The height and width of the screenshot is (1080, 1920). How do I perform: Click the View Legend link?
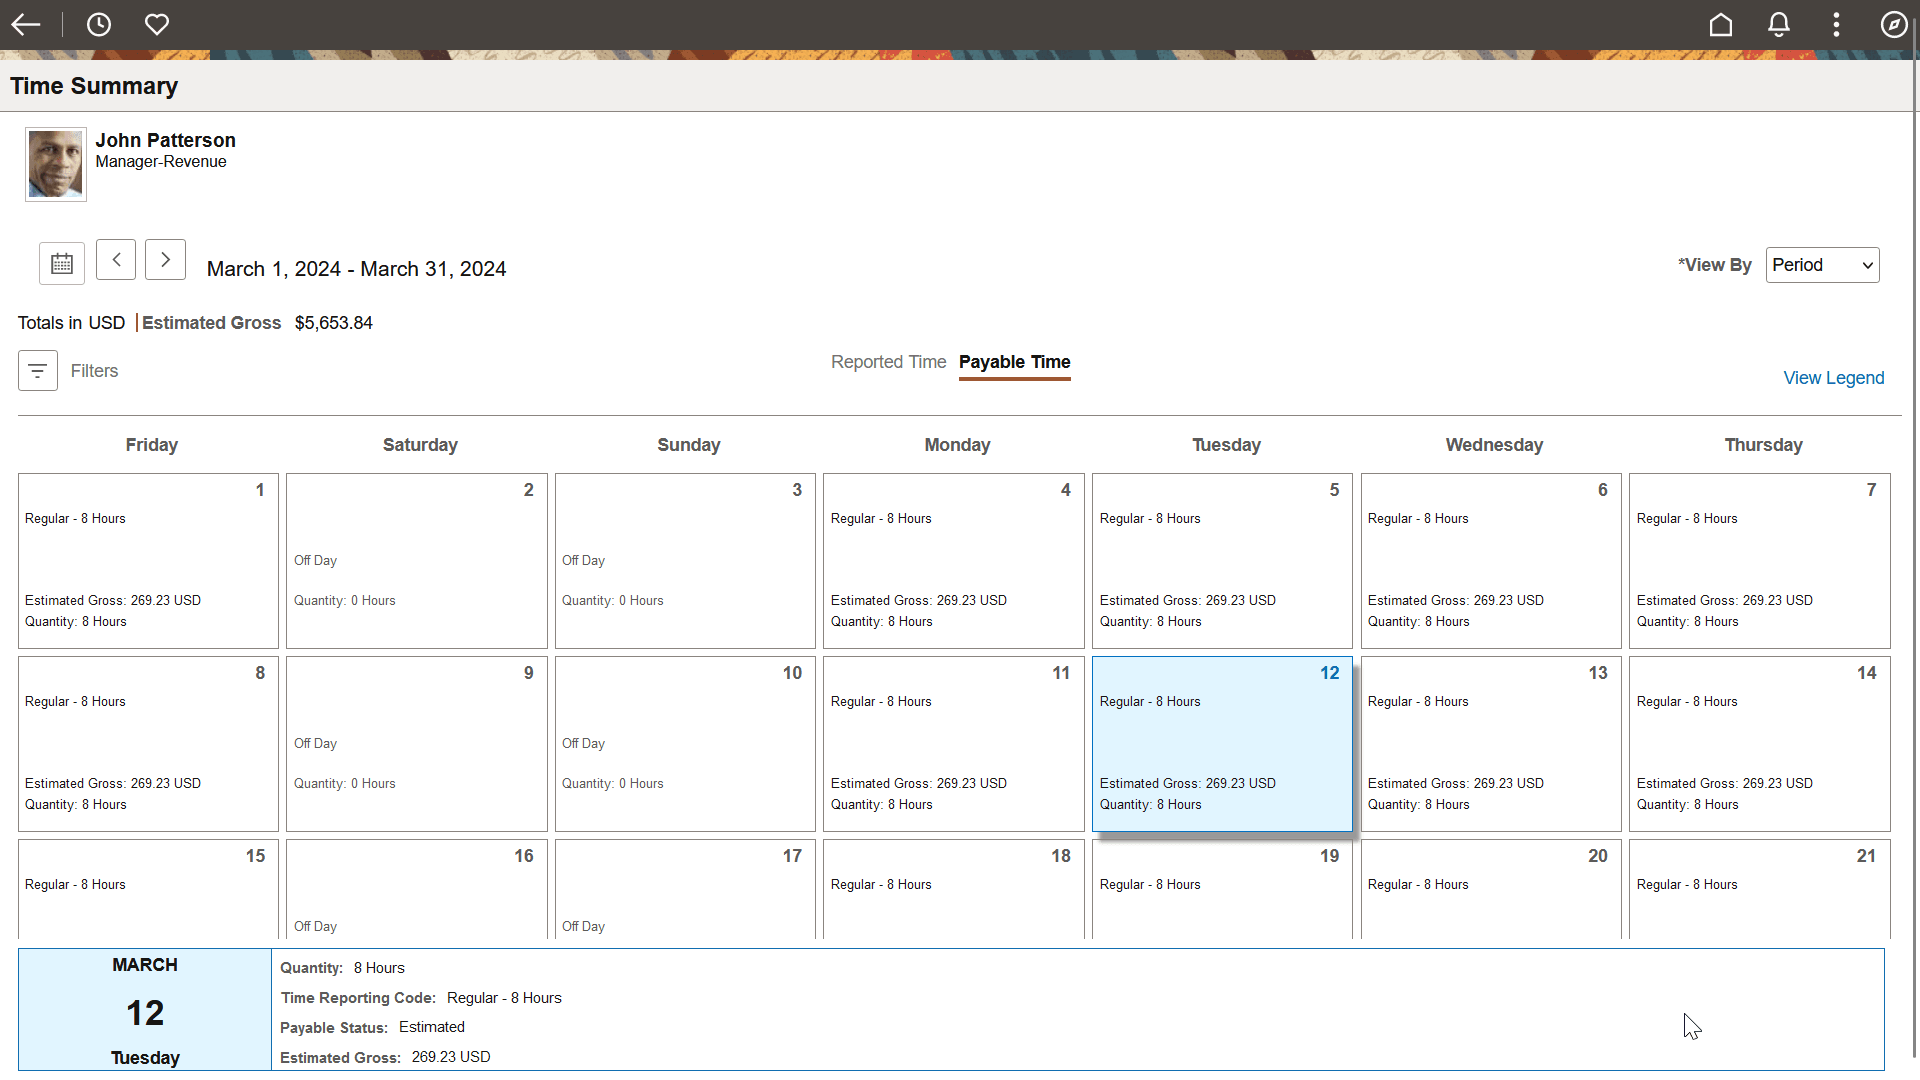point(1834,377)
